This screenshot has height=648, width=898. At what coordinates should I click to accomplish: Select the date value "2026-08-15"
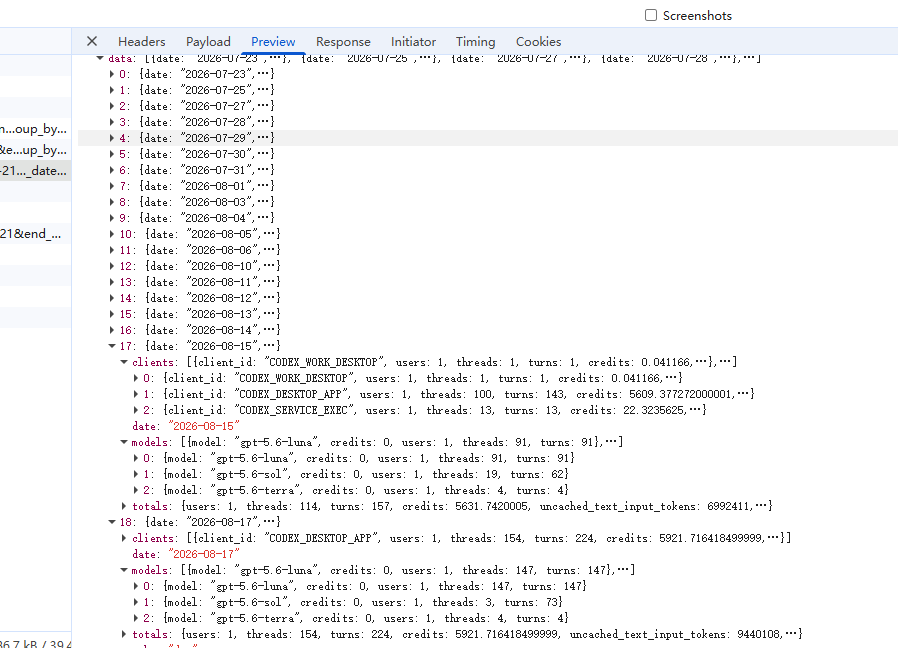[204, 426]
